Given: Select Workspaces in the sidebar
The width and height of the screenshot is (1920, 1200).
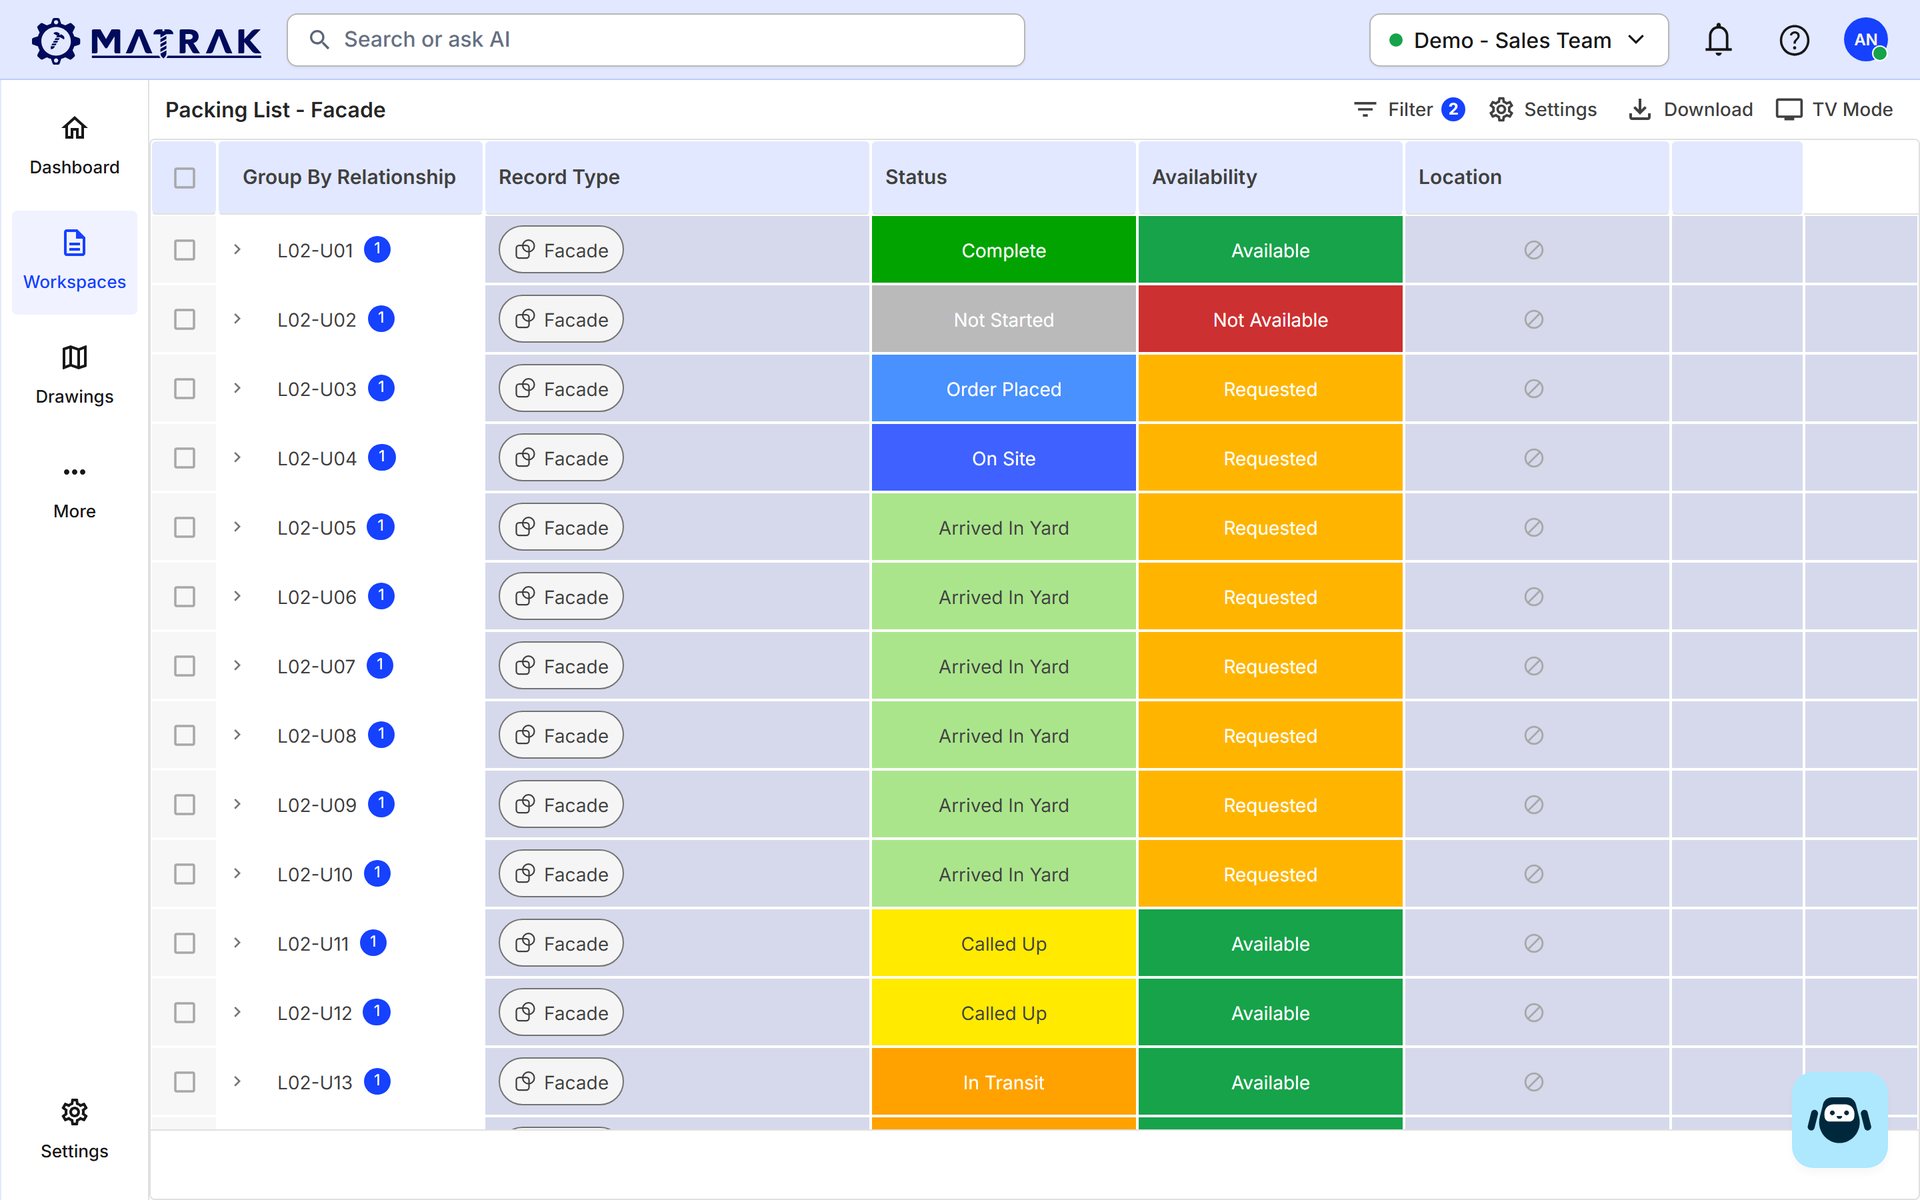Looking at the screenshot, I should coord(74,261).
